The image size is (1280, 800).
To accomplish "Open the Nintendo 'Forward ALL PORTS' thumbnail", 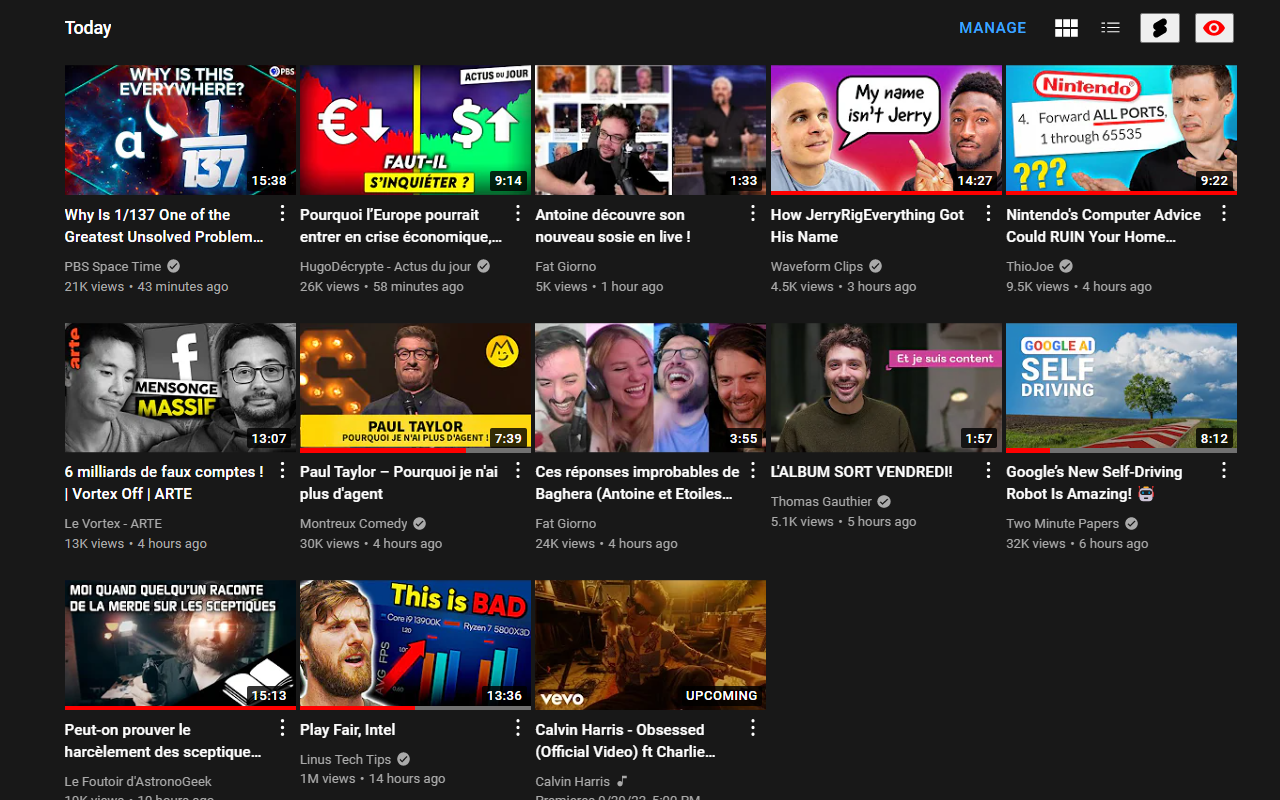I will coord(1121,130).
